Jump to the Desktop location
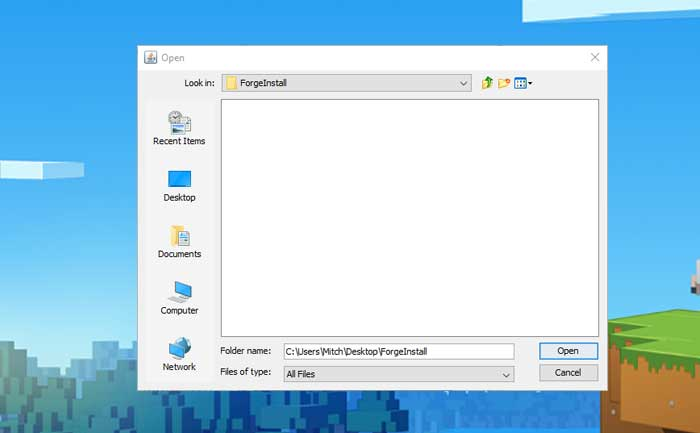Image resolution: width=700 pixels, height=433 pixels. (x=179, y=186)
